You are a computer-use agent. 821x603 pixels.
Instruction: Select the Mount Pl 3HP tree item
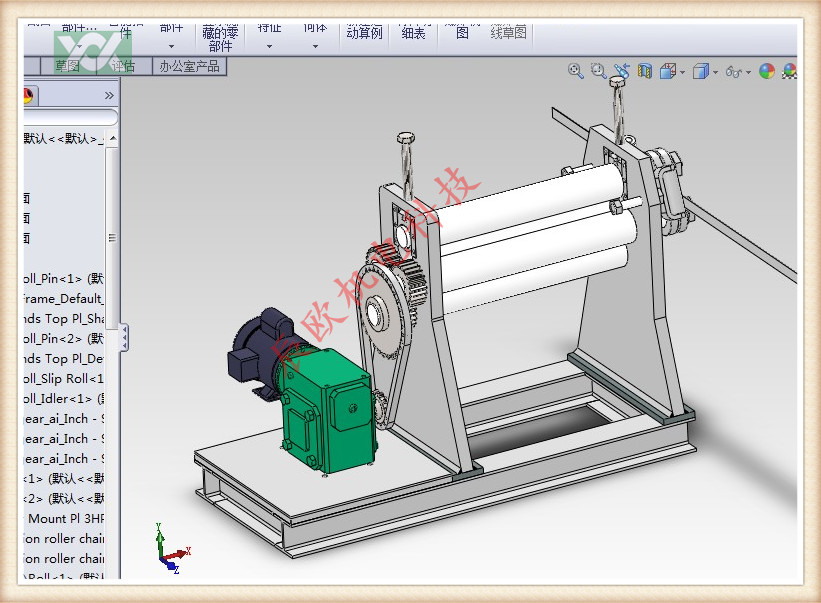tap(65, 518)
